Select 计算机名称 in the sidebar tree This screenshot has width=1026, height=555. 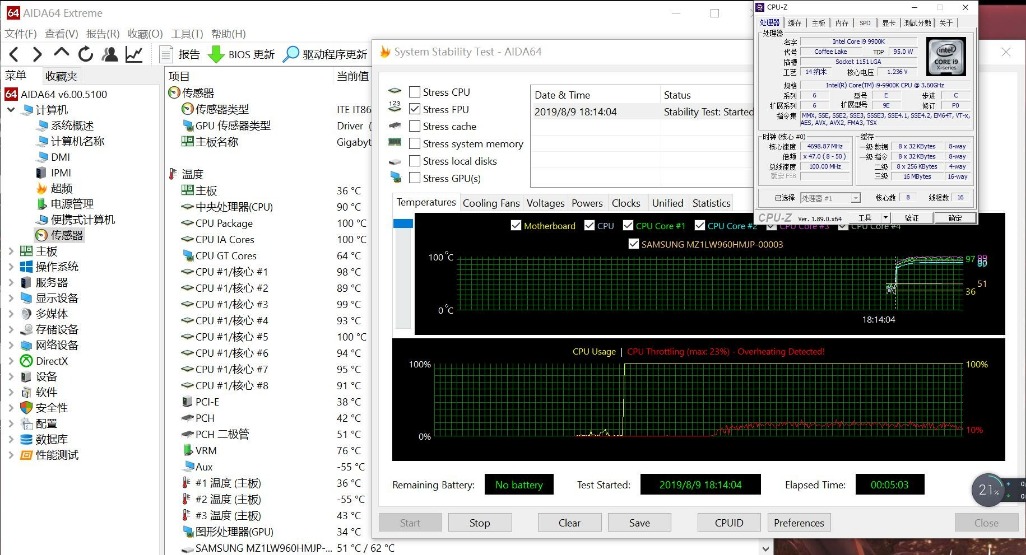77,141
